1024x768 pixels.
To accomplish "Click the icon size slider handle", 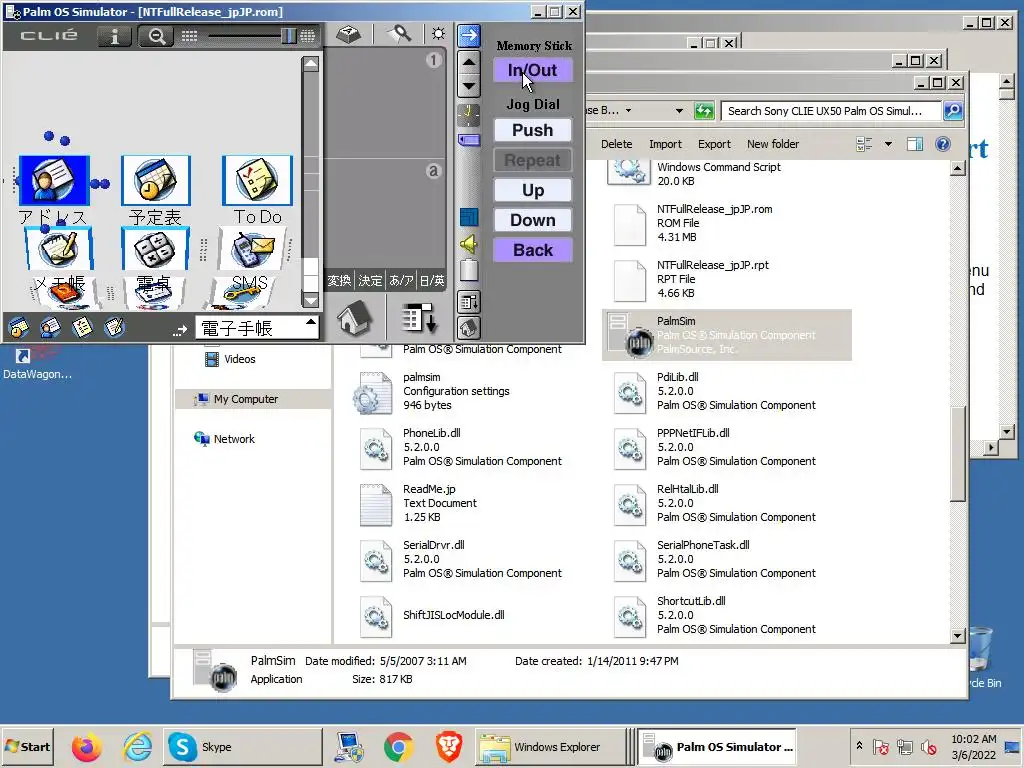I will point(289,36).
